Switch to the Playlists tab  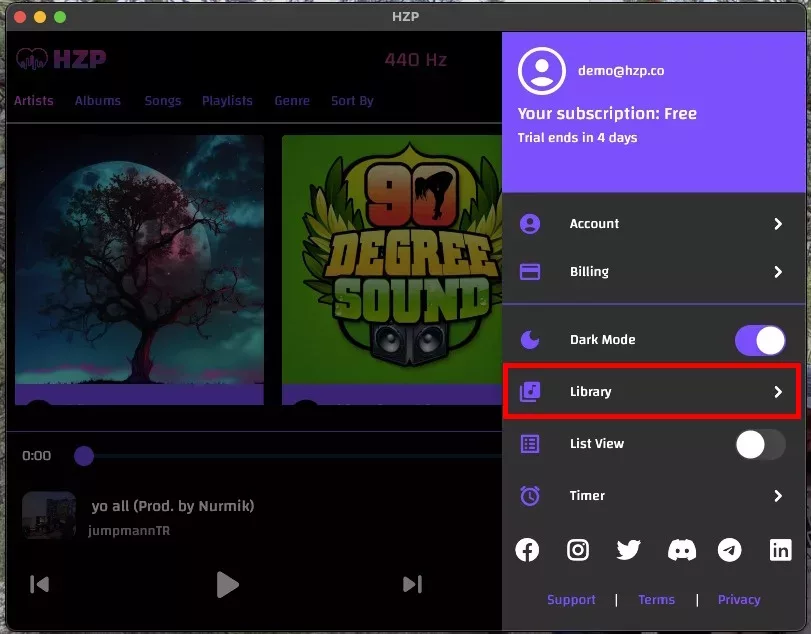228,100
